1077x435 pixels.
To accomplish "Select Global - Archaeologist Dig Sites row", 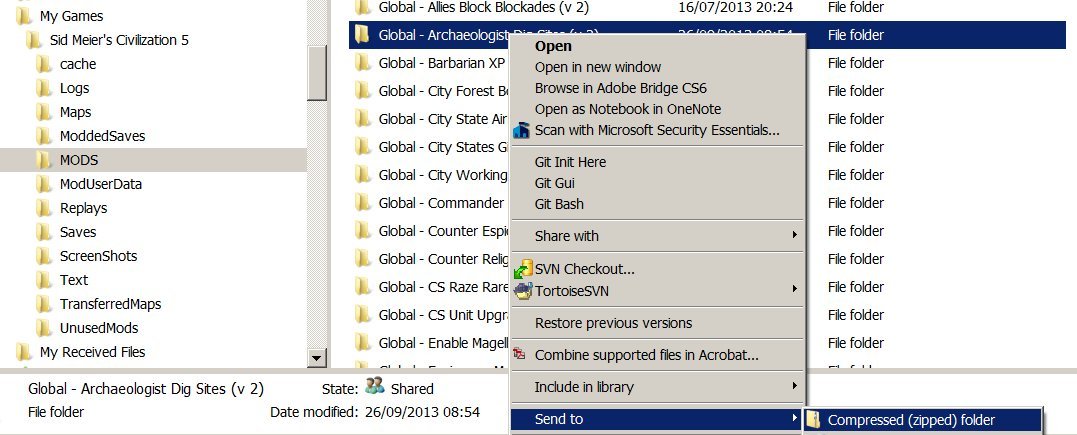I will [707, 35].
